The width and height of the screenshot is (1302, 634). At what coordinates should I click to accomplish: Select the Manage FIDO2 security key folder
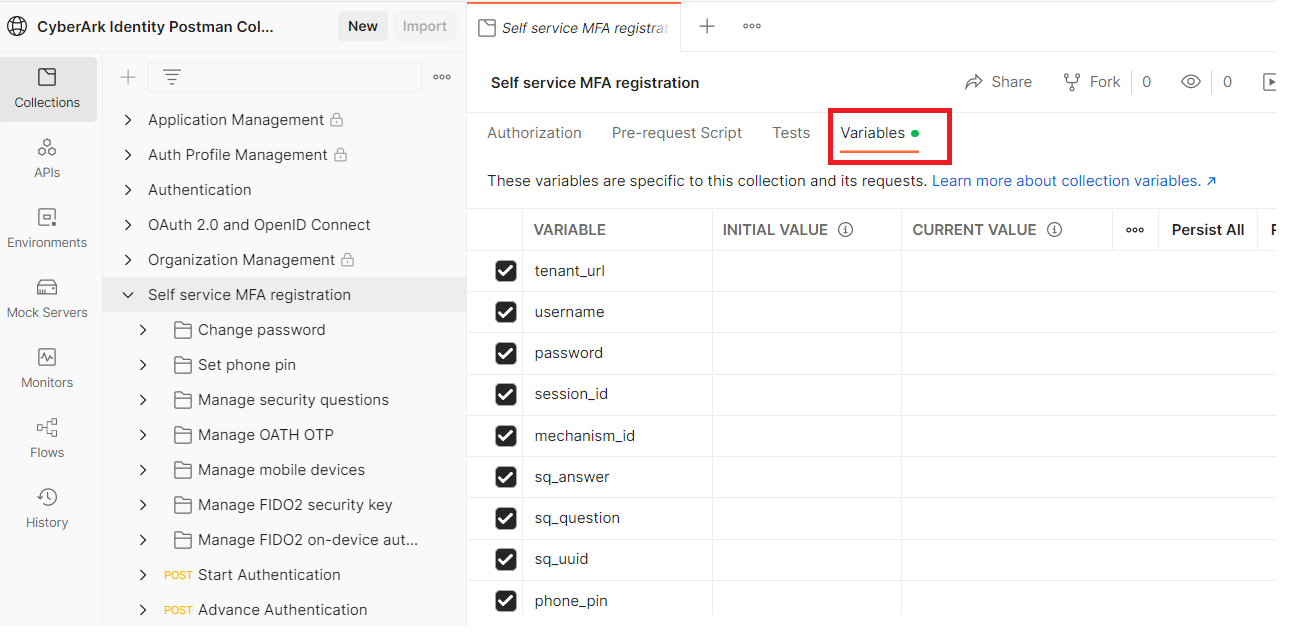295,505
